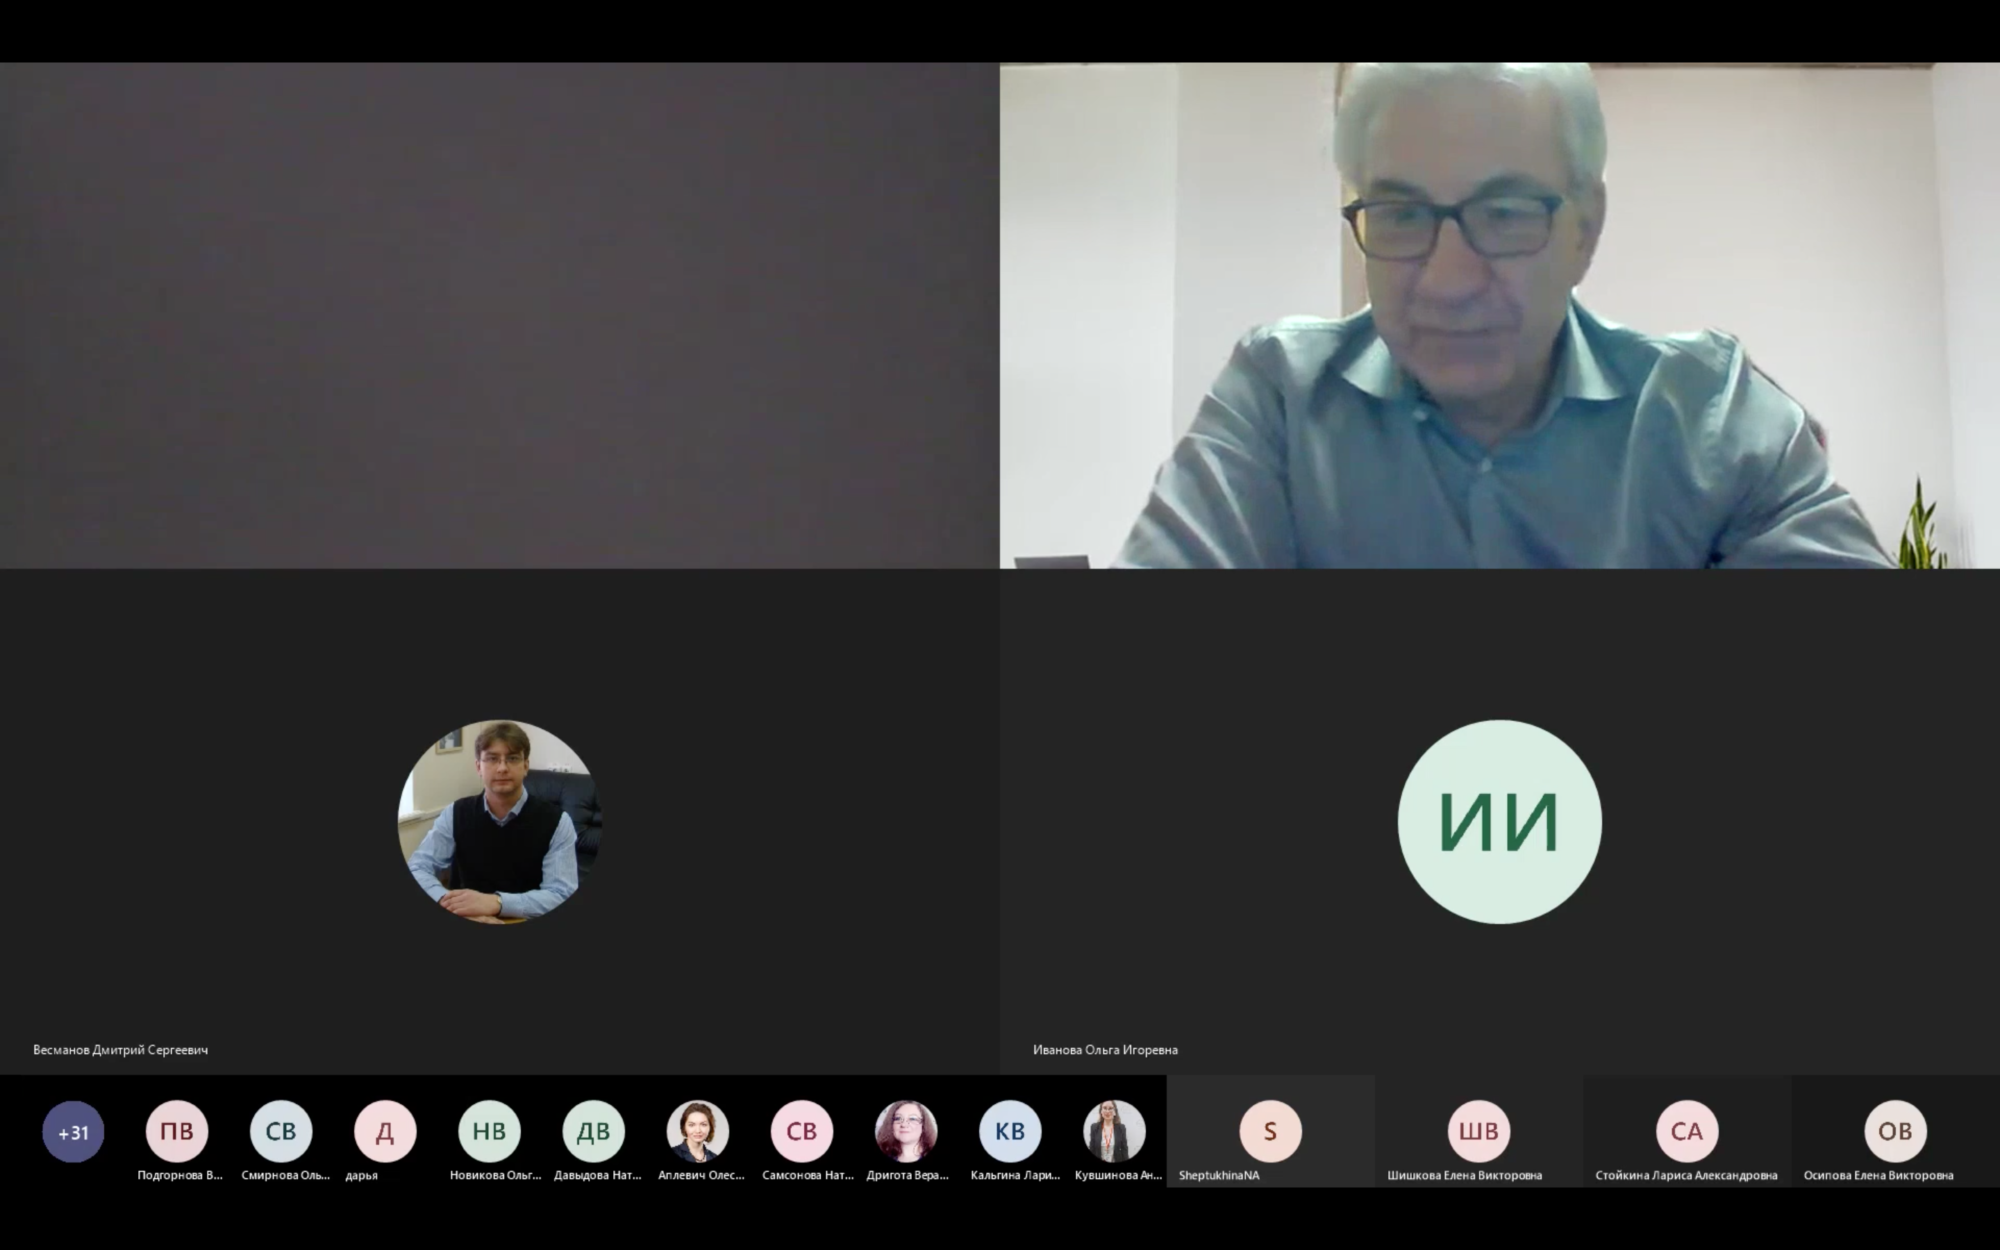Click the ШВ avatar for Шишкова
Screen dimensions: 2000x1250
tap(1478, 1131)
